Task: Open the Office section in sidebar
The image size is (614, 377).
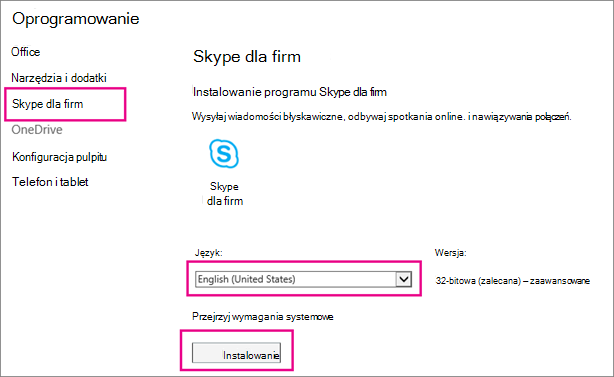Action: pyautogui.click(x=25, y=52)
